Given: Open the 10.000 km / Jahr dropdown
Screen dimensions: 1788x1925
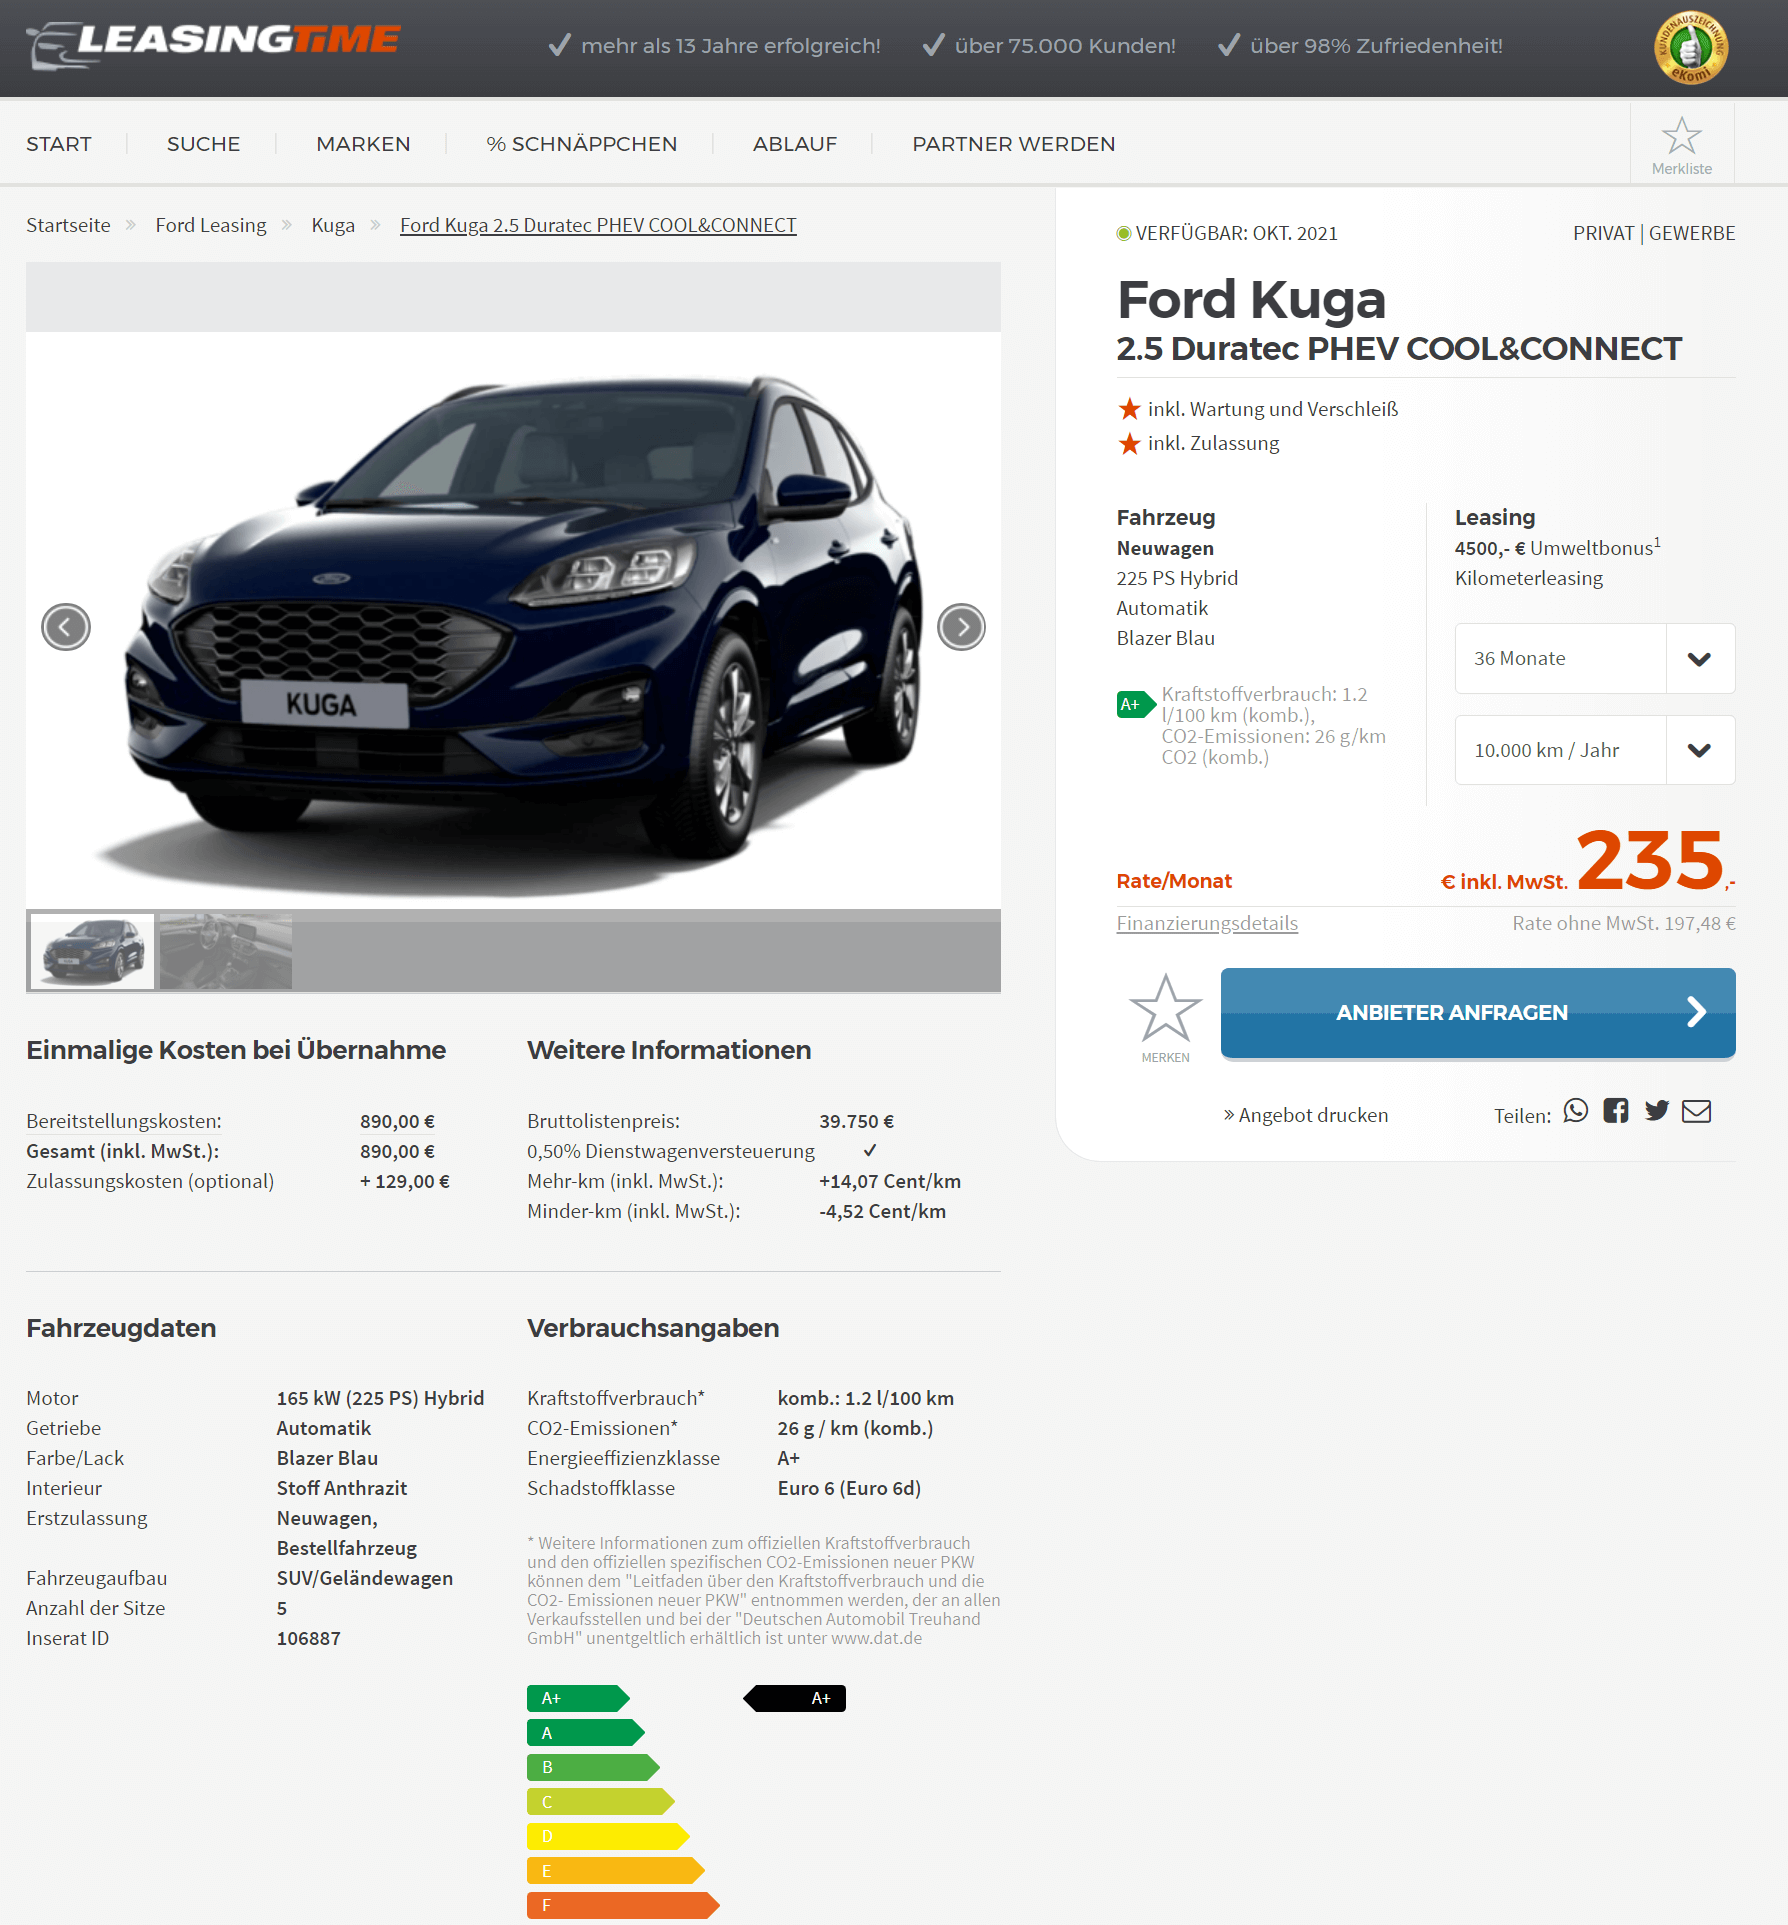Looking at the screenshot, I should click(1595, 750).
